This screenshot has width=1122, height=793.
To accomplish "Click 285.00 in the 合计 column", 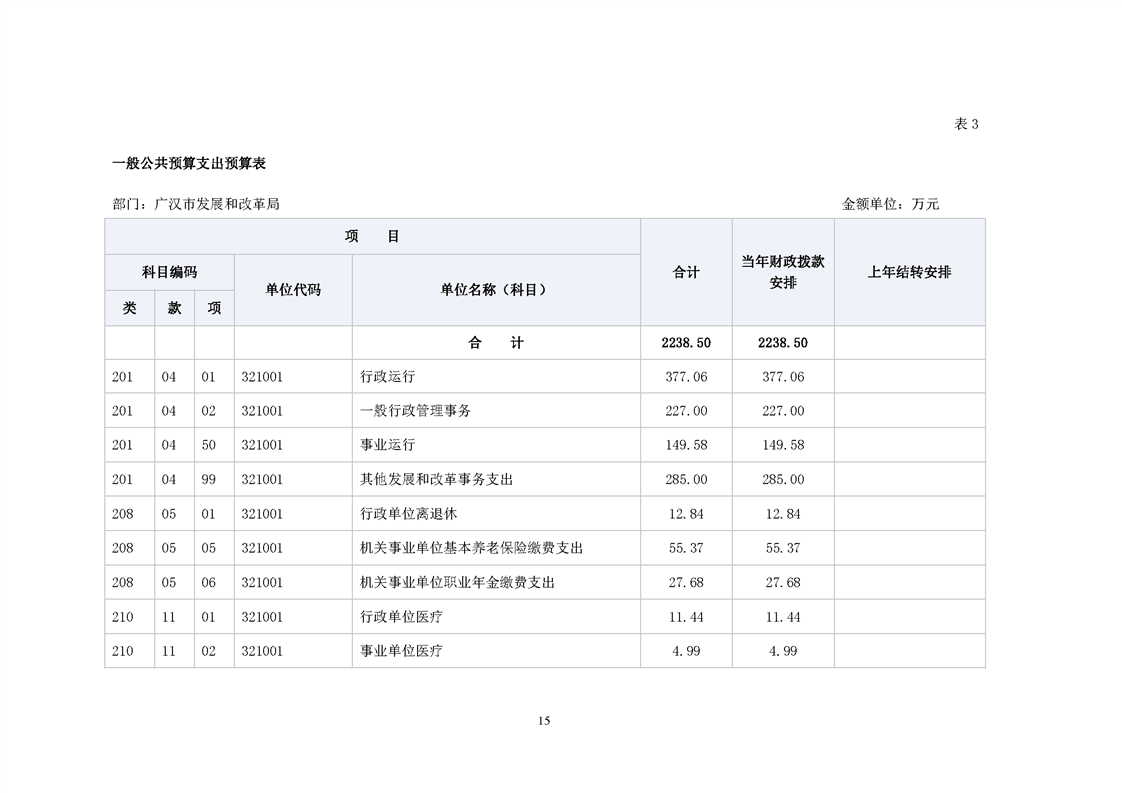I will 686,479.
